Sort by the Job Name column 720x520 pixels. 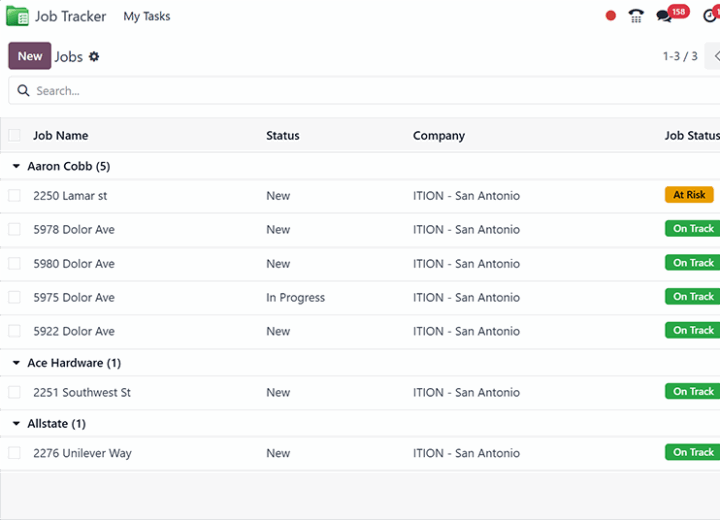click(61, 136)
